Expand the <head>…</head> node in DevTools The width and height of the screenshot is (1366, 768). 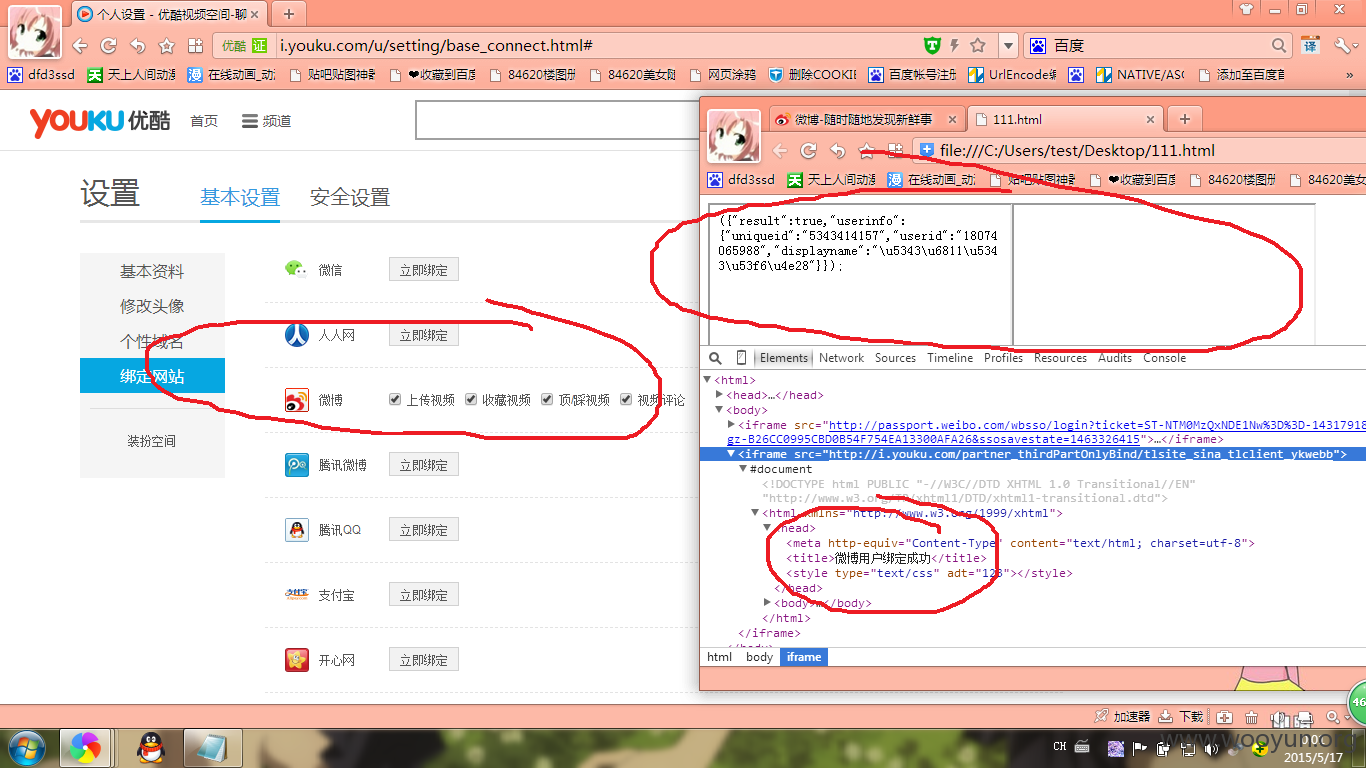719,395
